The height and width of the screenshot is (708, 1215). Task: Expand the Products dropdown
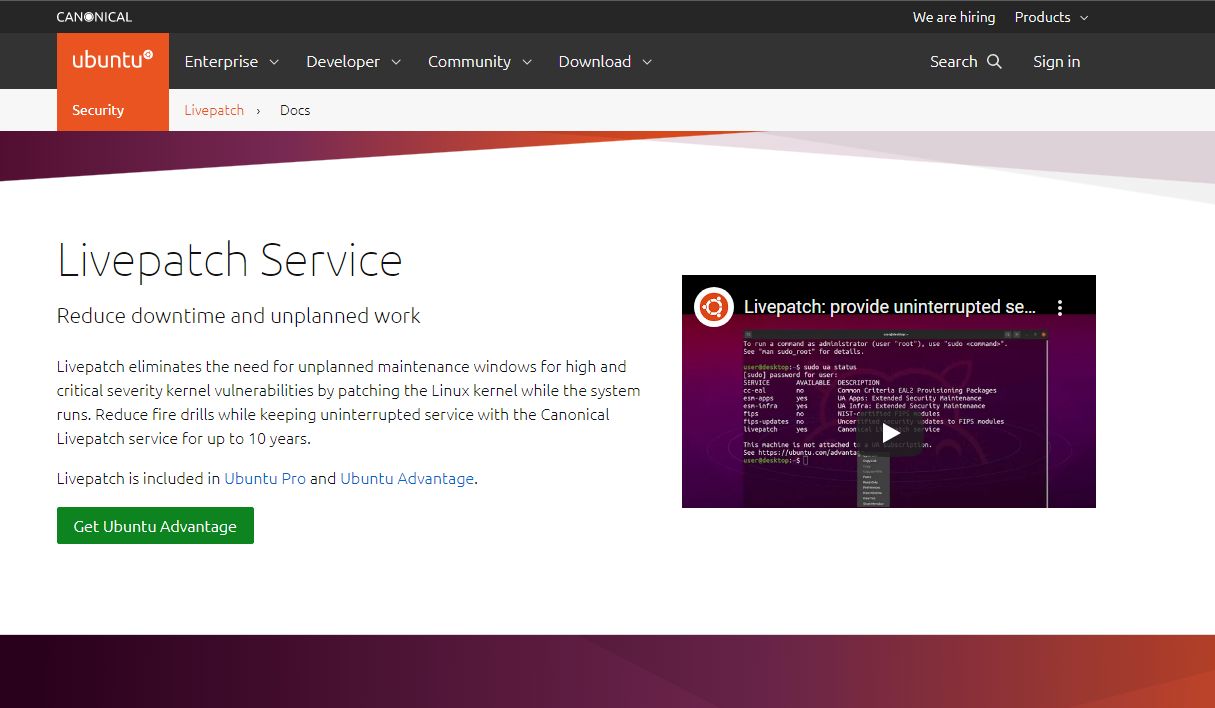tap(1051, 17)
